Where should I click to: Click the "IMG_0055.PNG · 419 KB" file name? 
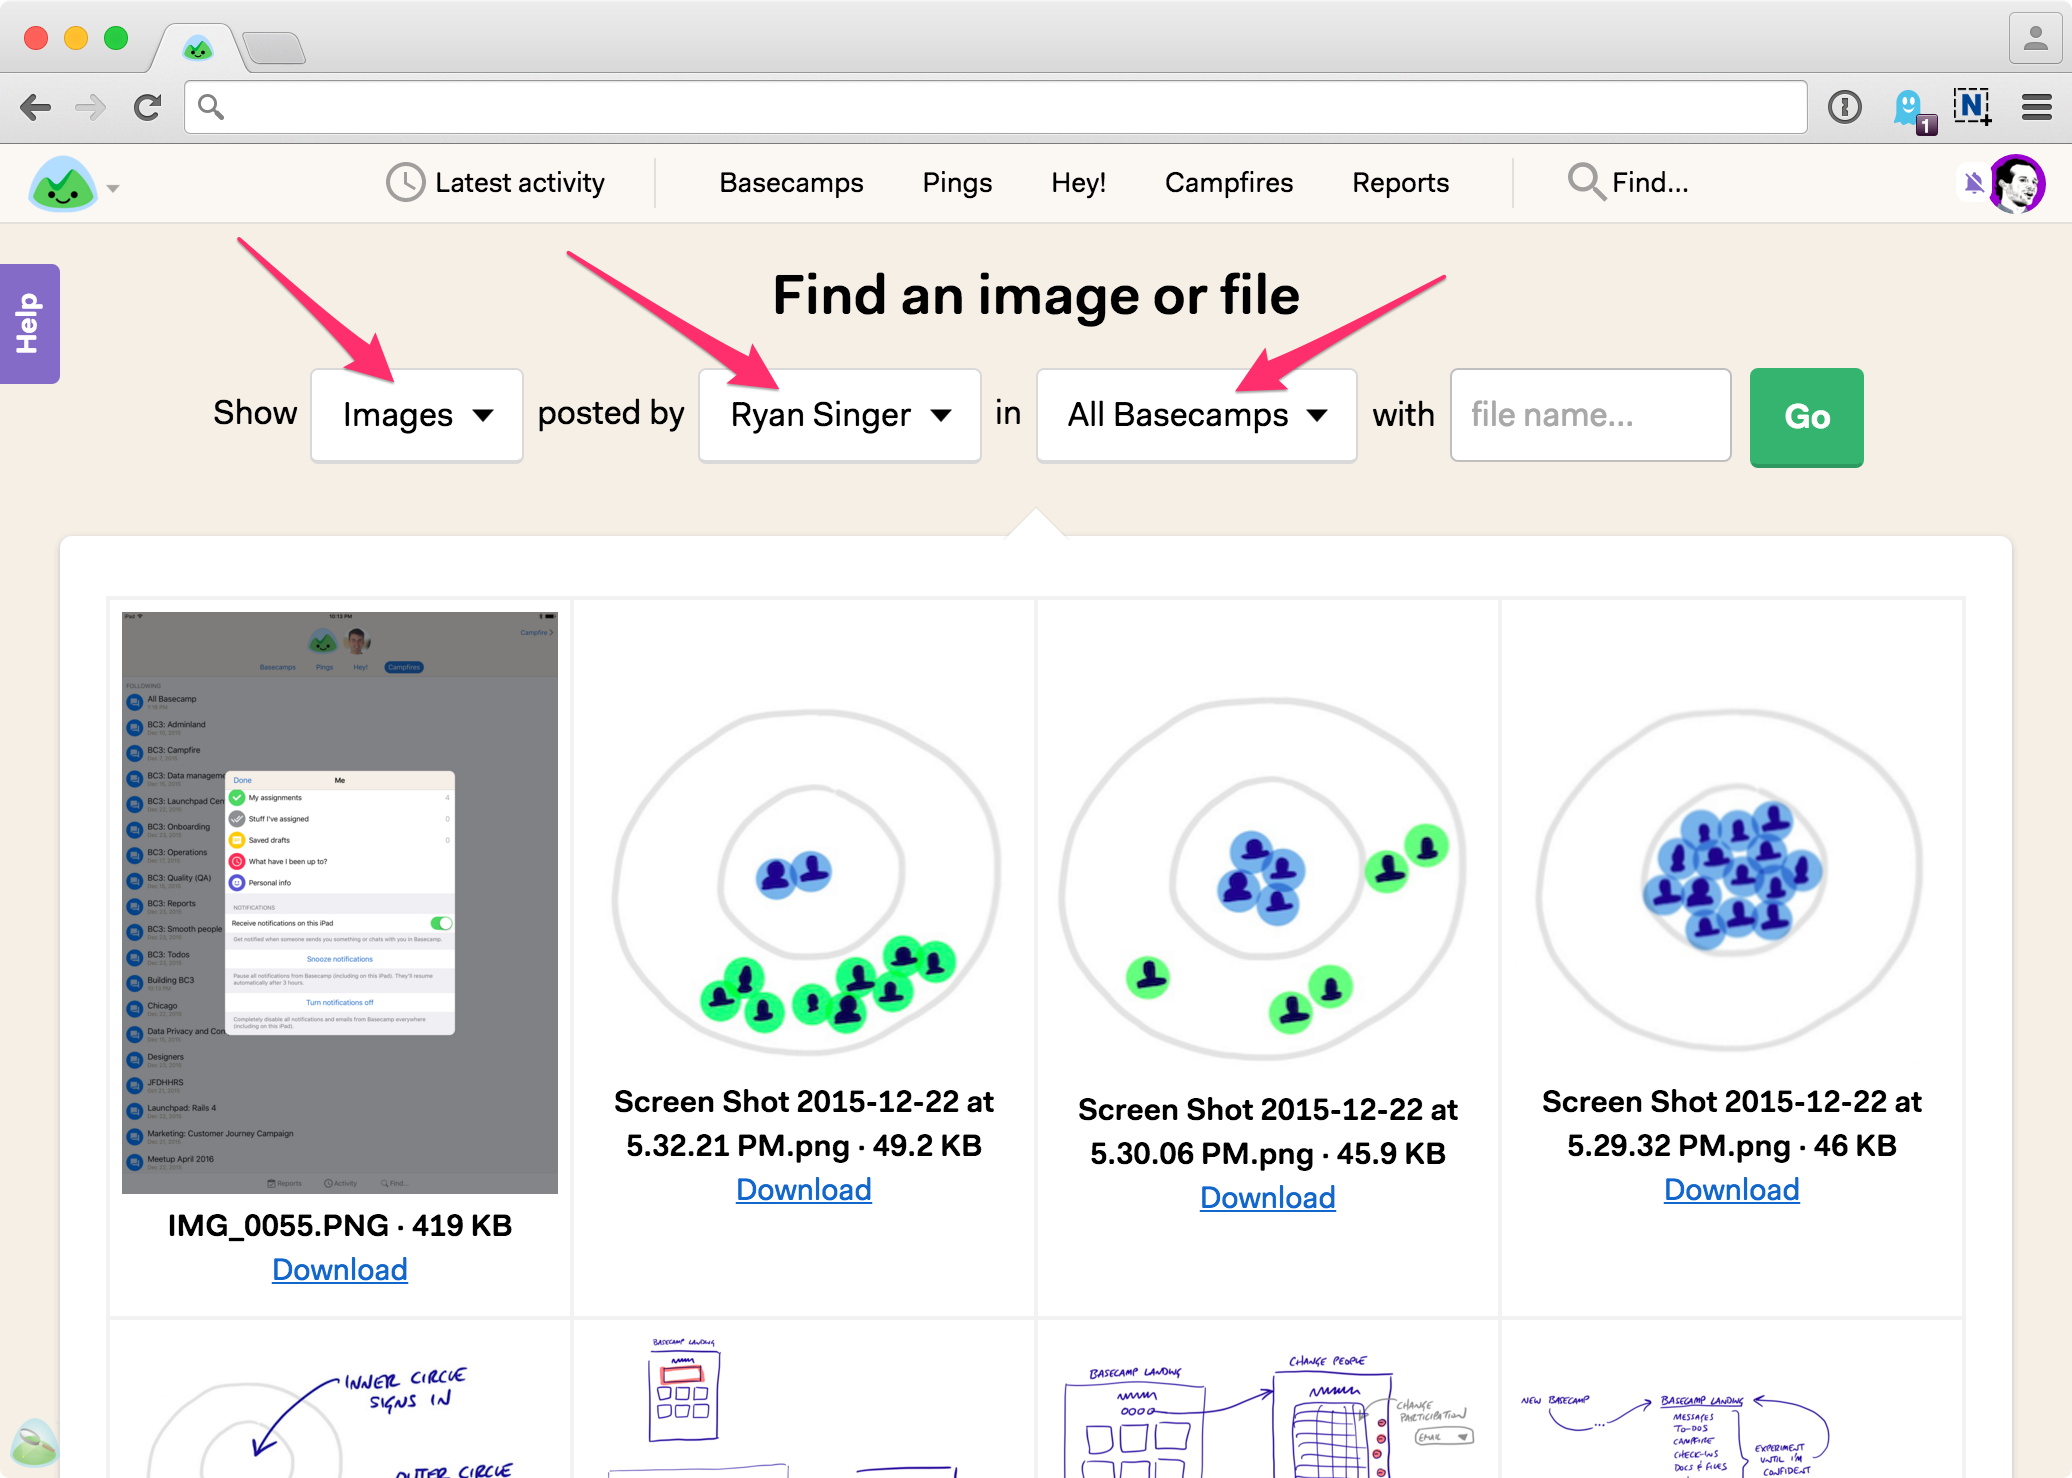pyautogui.click(x=340, y=1226)
